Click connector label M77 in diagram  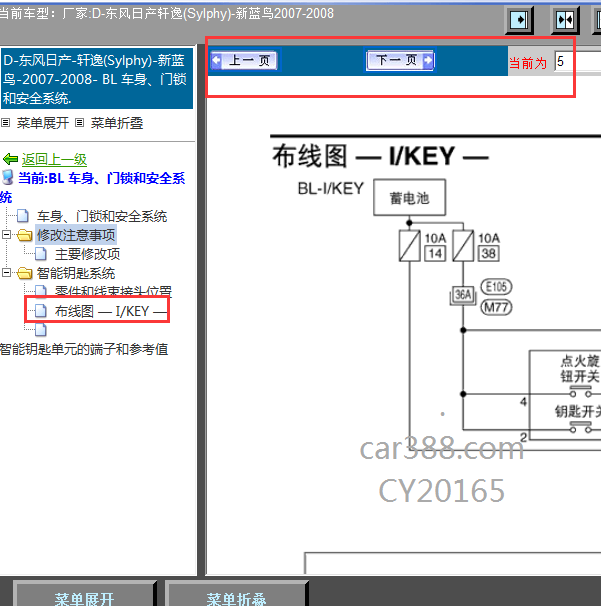496,307
